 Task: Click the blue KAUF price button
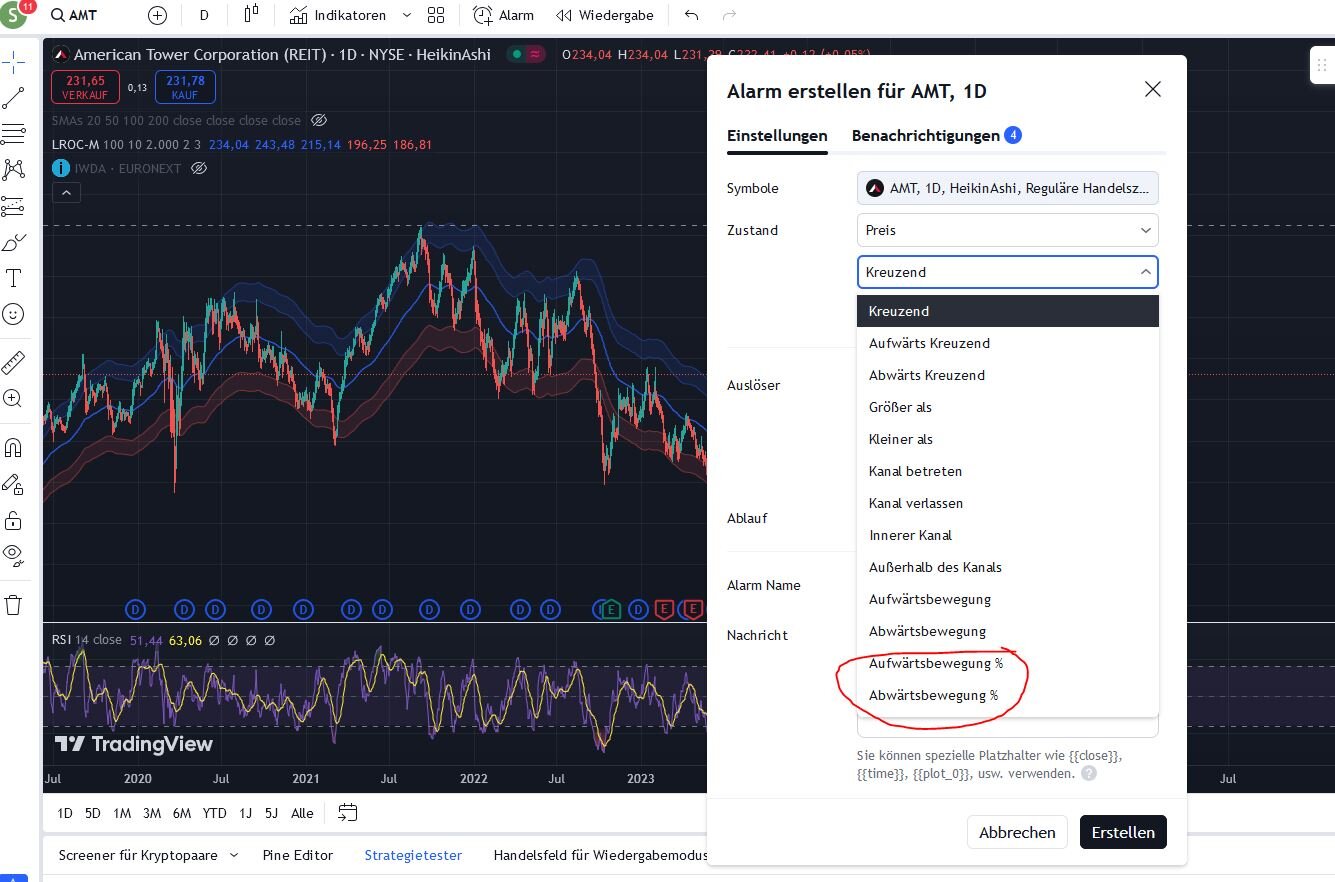185,87
